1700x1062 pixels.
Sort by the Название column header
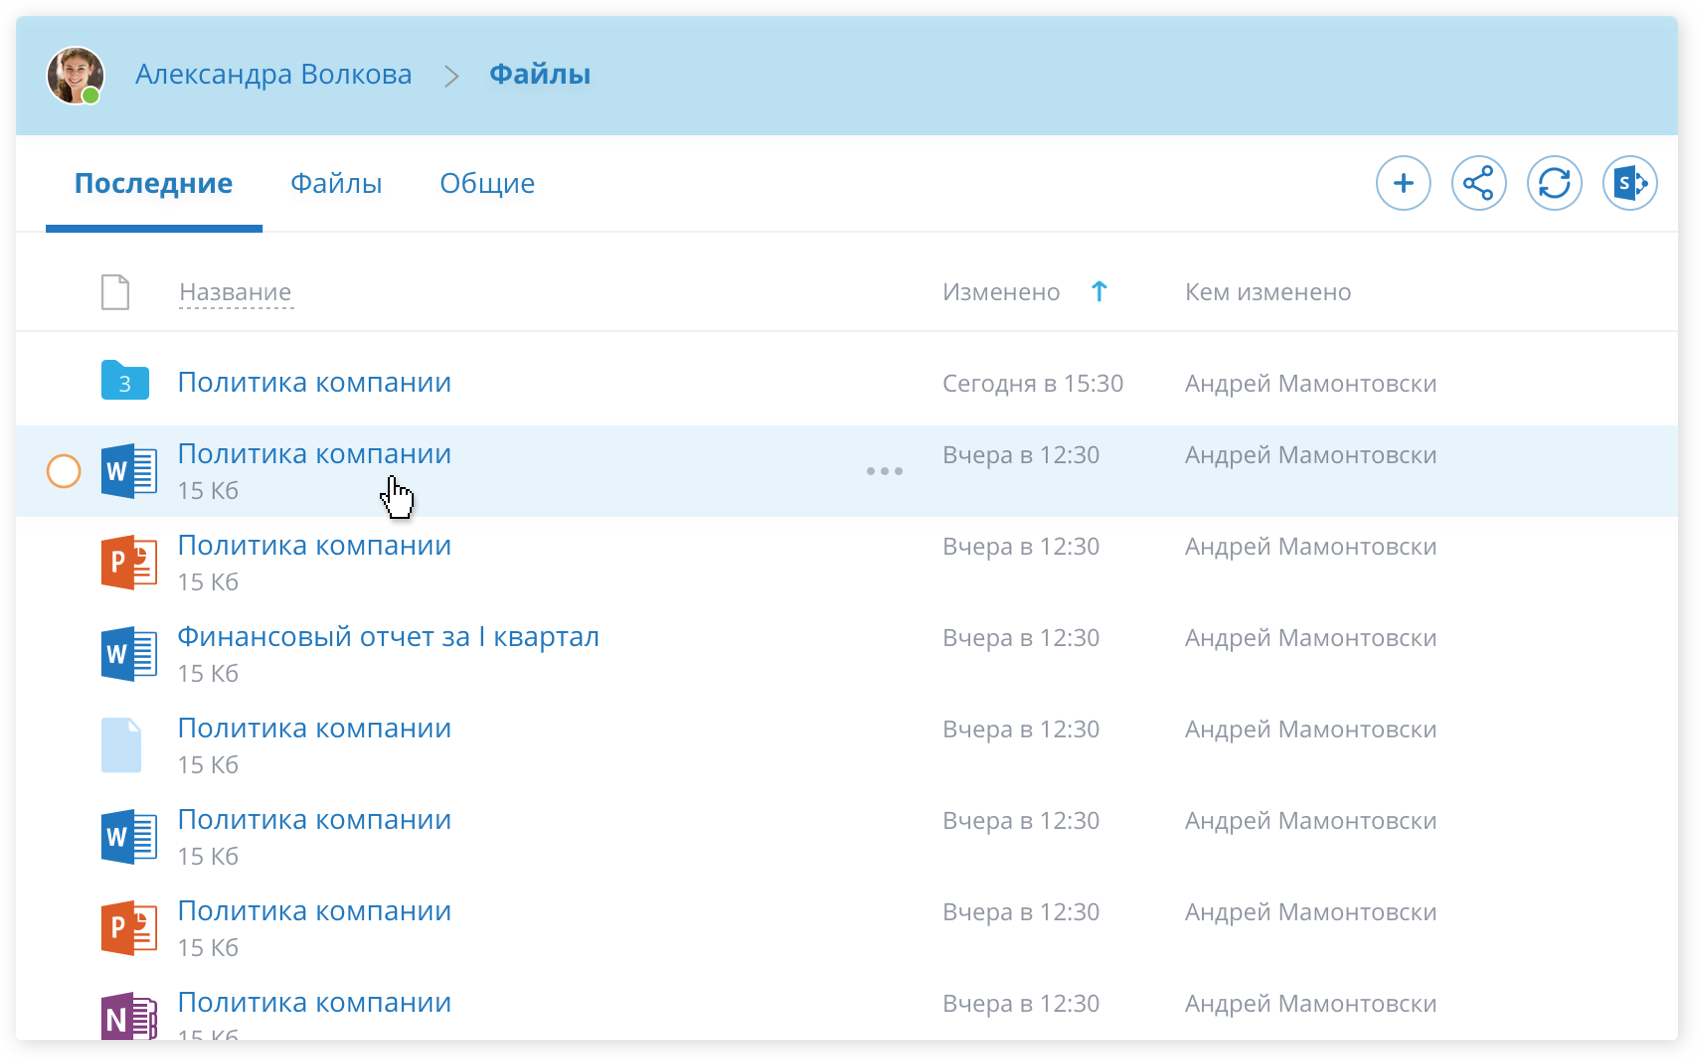pos(235,292)
